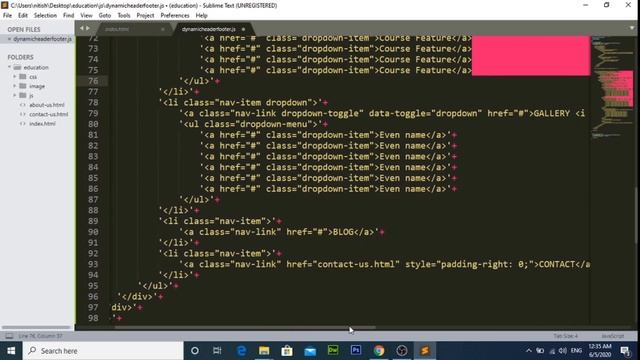Viewport: 640px width, 360px height.
Task: Click the js folder icon
Action: coord(23,95)
